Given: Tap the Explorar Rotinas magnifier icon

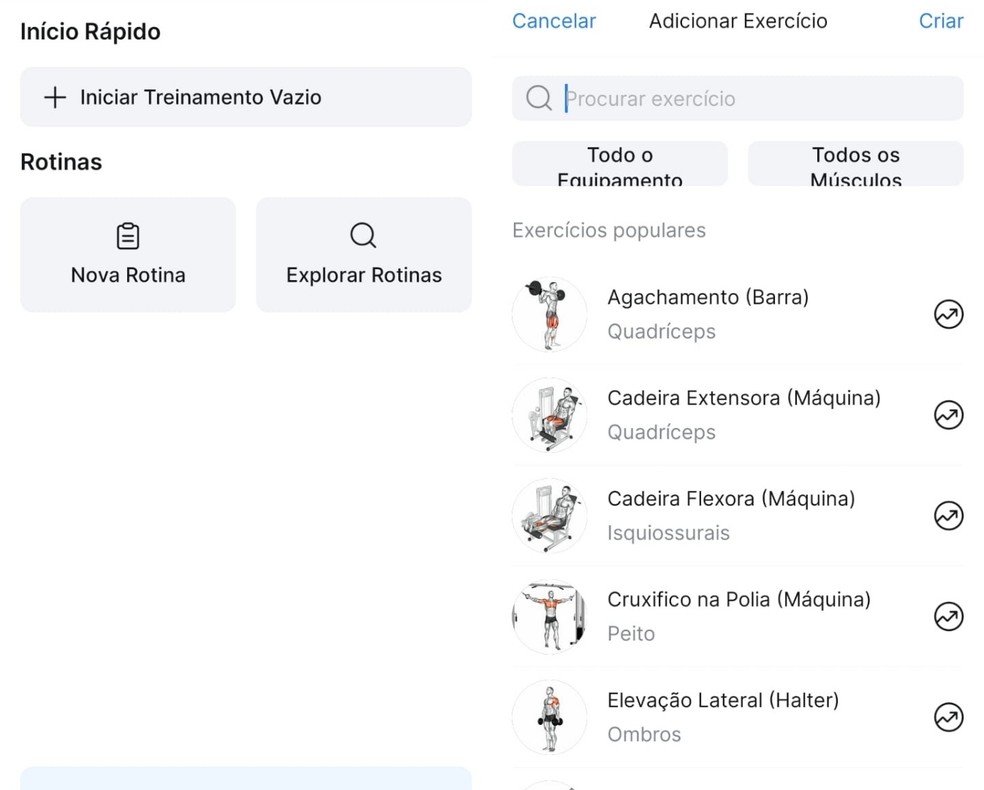Looking at the screenshot, I should pyautogui.click(x=363, y=236).
